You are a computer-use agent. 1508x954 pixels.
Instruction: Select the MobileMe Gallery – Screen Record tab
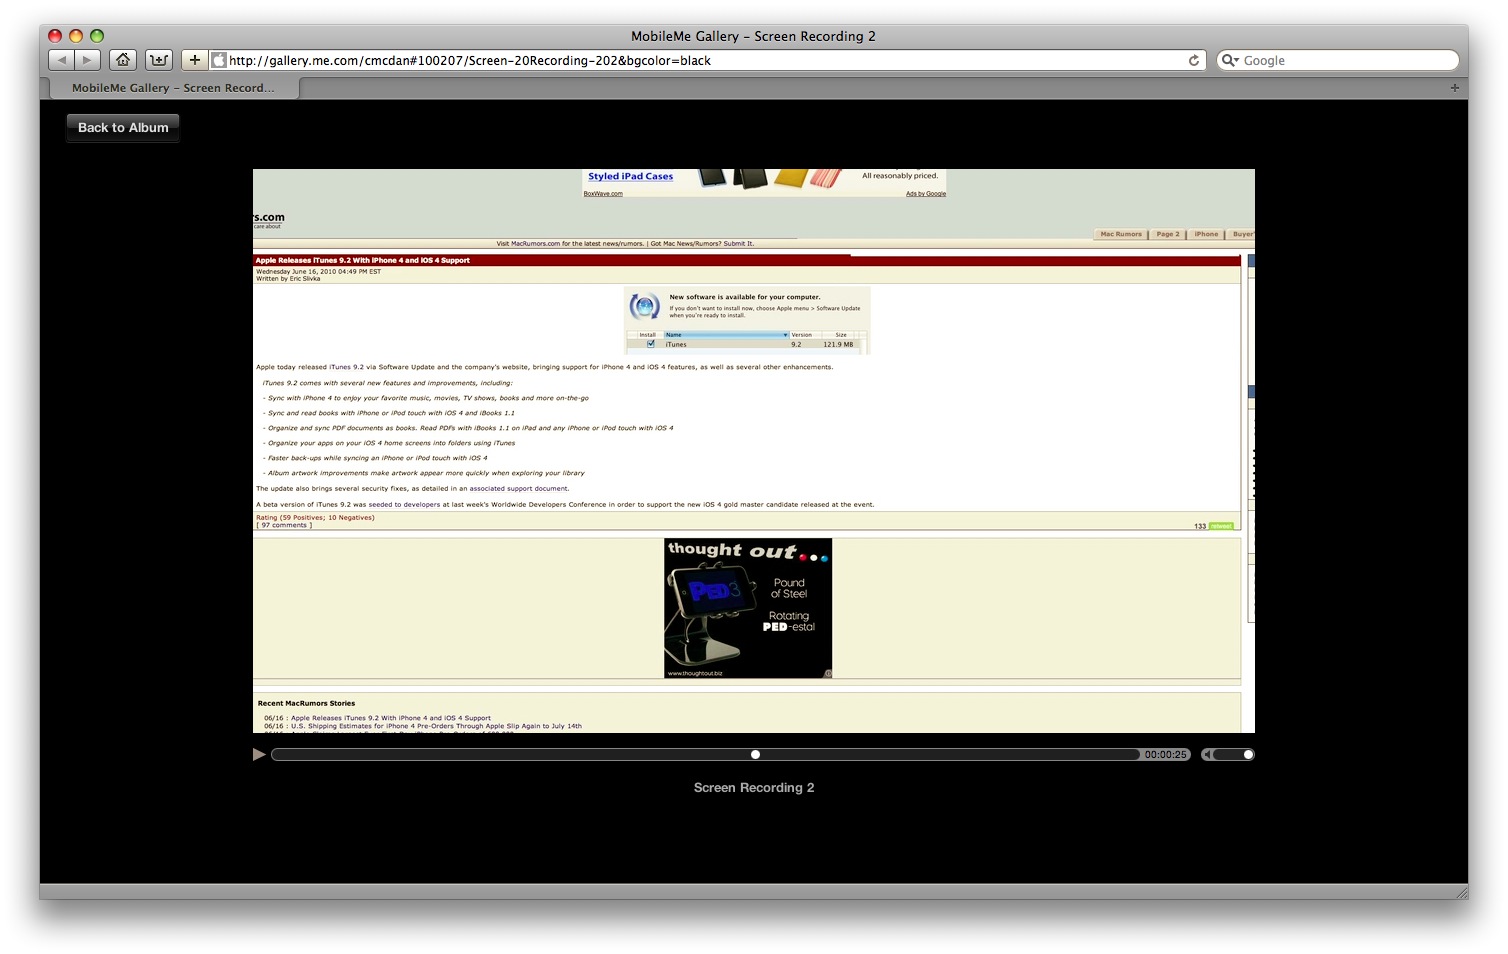pyautogui.click(x=172, y=88)
